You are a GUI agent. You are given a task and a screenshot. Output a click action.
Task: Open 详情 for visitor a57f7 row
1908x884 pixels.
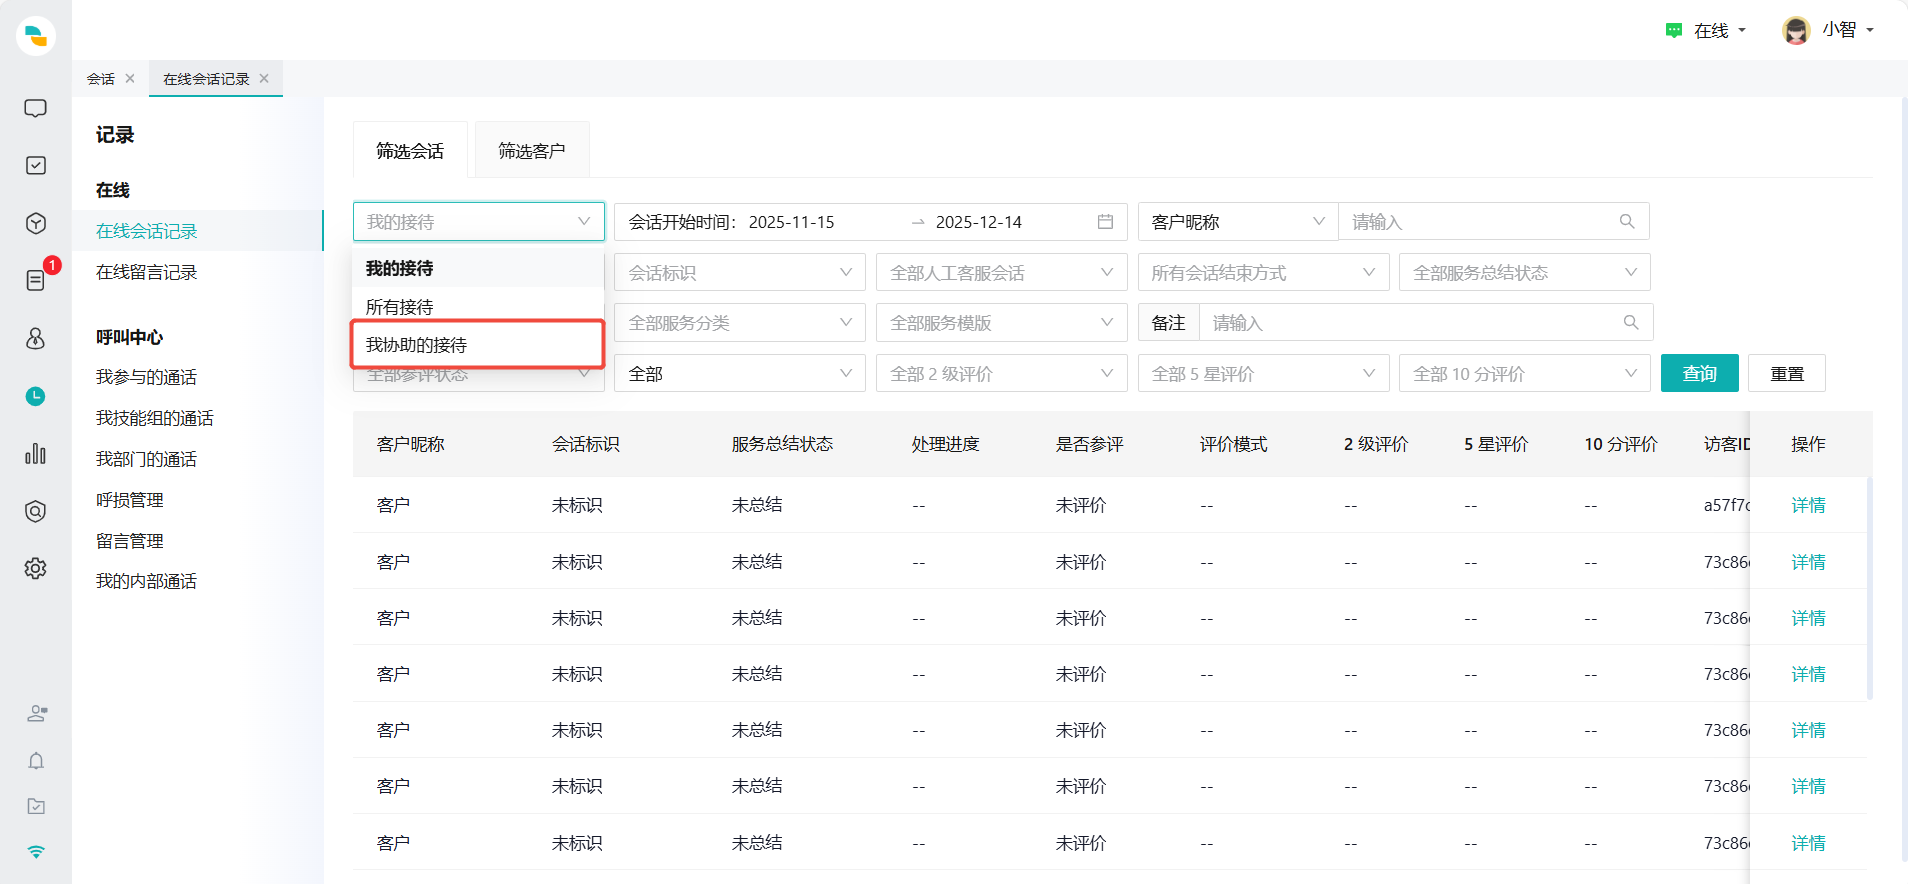1808,505
